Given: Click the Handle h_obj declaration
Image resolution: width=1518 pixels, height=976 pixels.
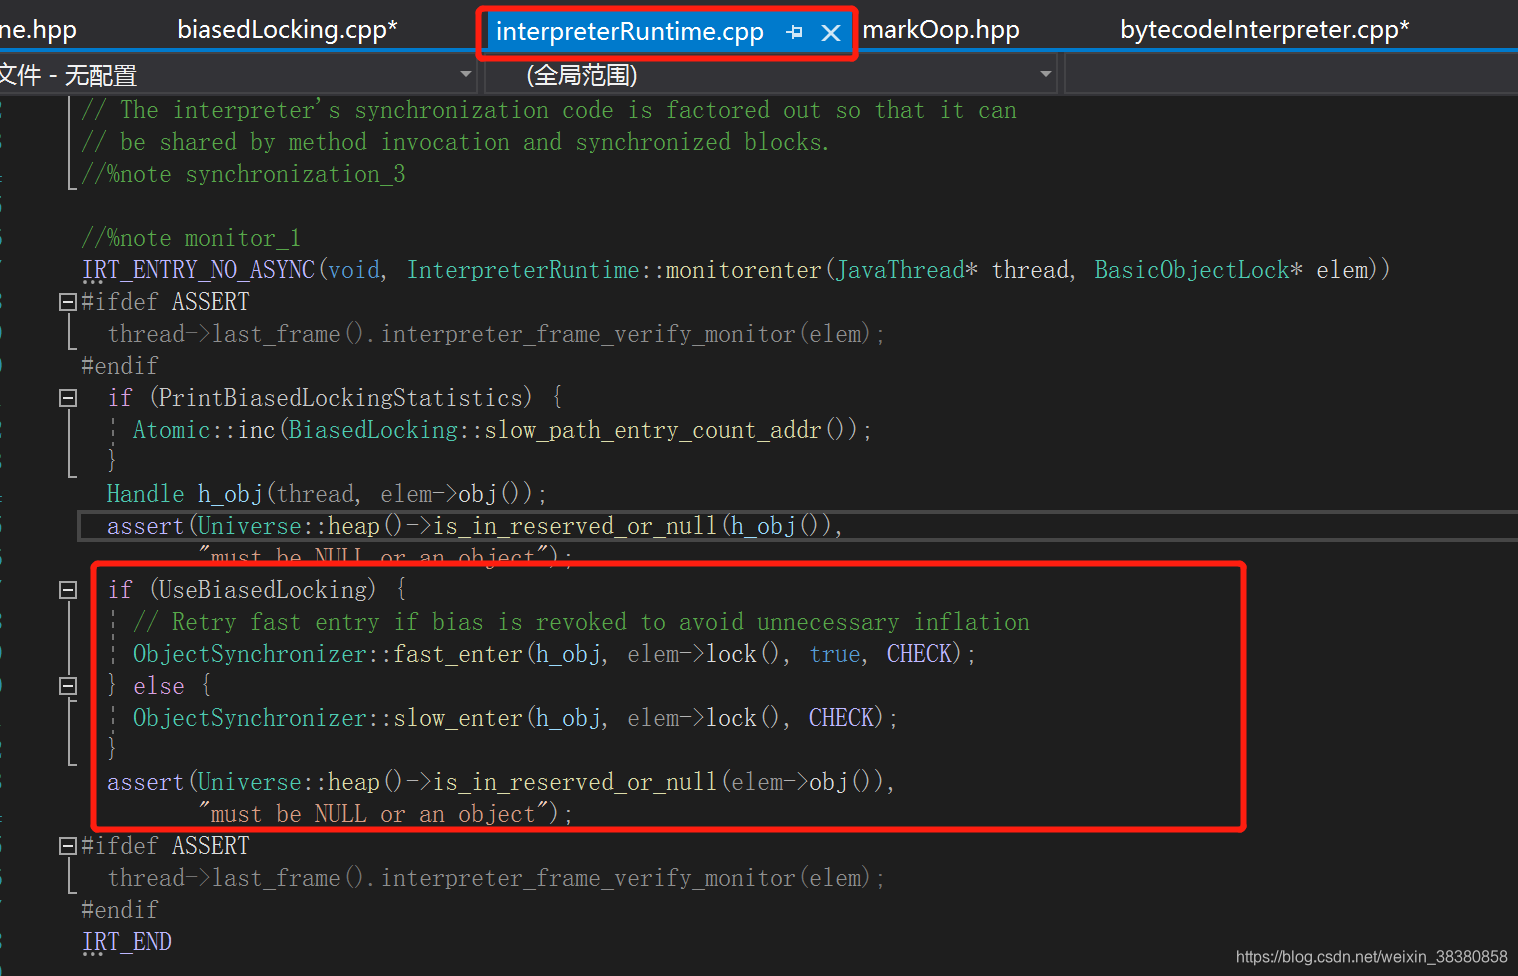Looking at the screenshot, I should [326, 494].
